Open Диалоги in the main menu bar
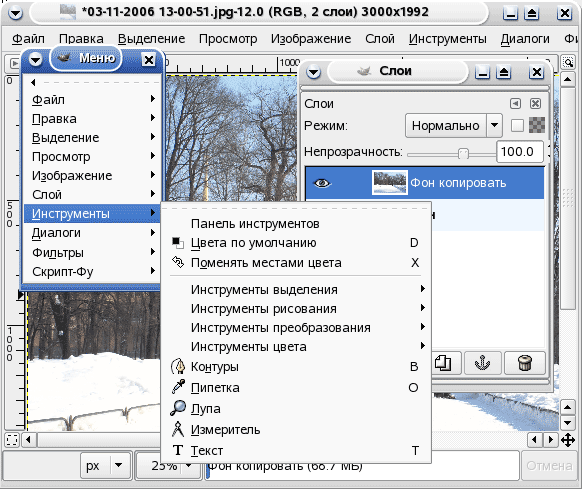Viewport: 582px width, 489px height. 525,39
